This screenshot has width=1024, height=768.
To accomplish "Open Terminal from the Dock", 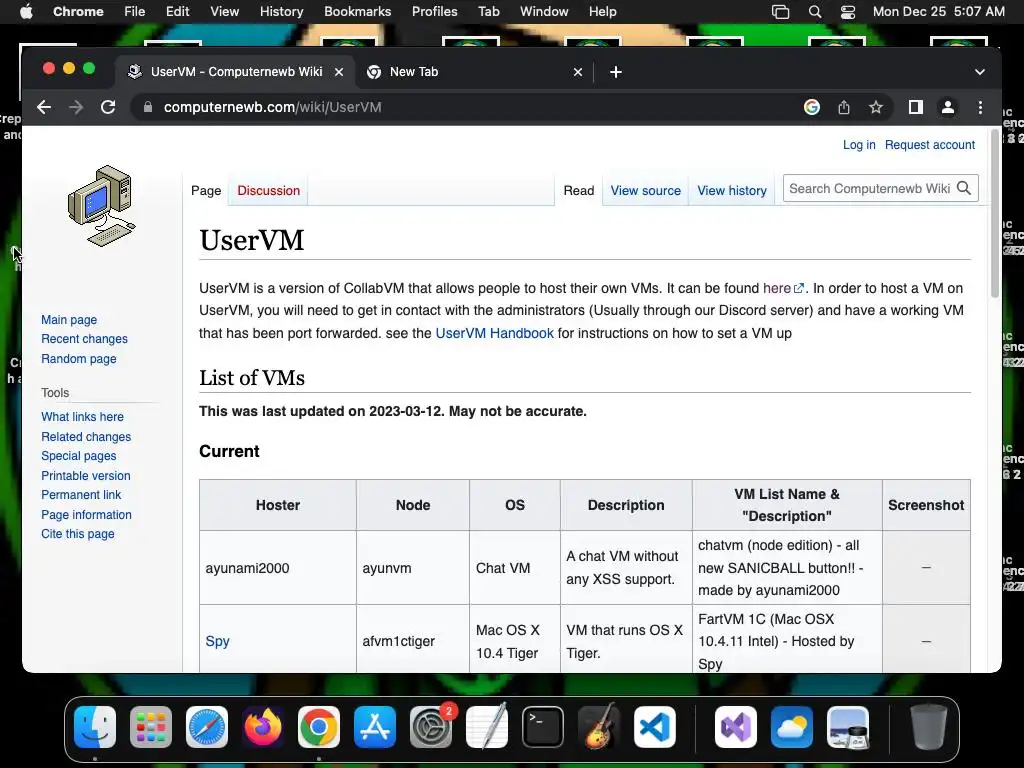I will tap(543, 727).
